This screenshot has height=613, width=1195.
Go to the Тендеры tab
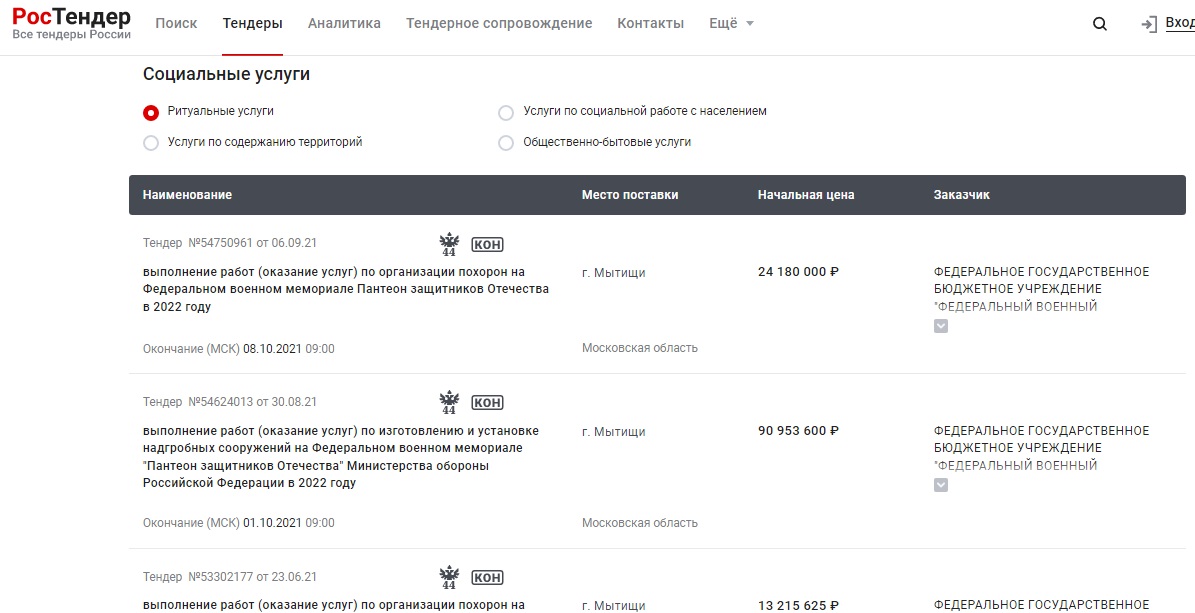point(252,24)
